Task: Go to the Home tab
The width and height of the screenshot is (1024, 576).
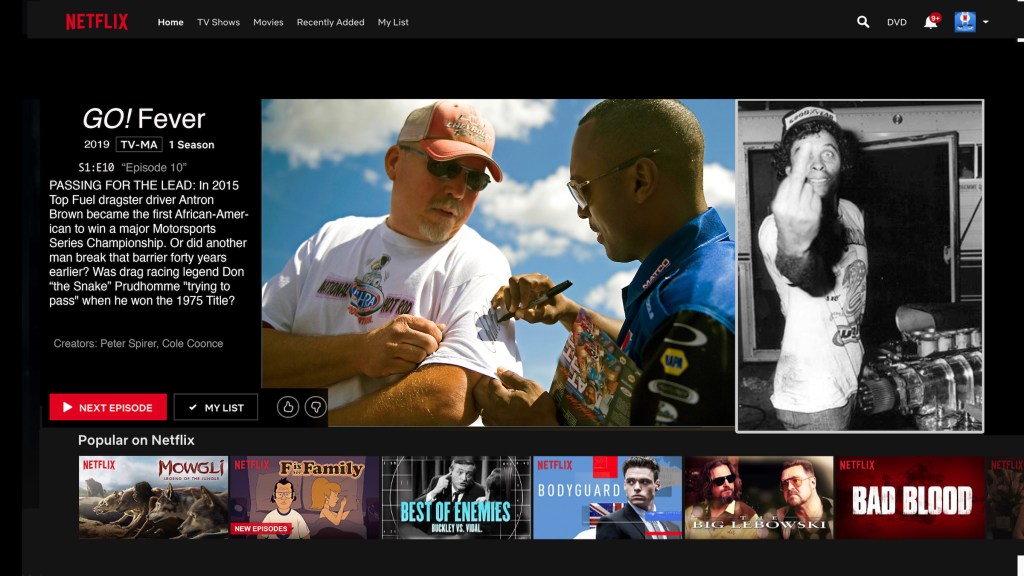Action: pos(171,22)
